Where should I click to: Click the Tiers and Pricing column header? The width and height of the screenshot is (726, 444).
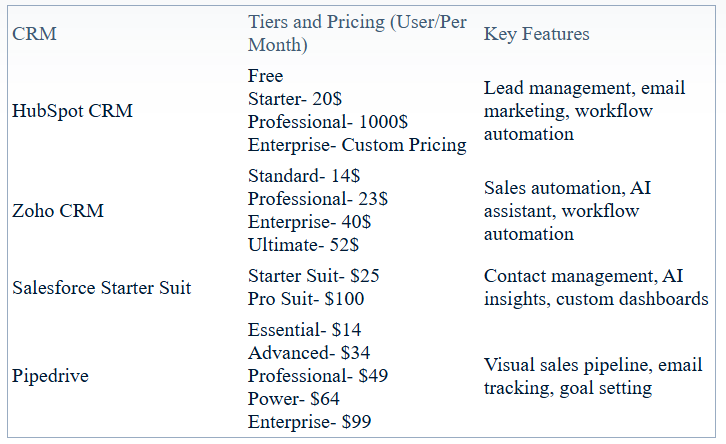[356, 34]
